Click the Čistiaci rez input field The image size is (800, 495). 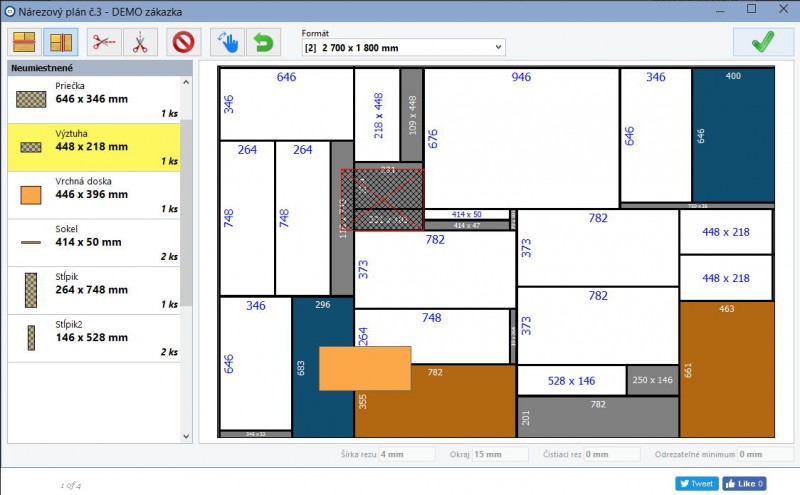point(612,454)
